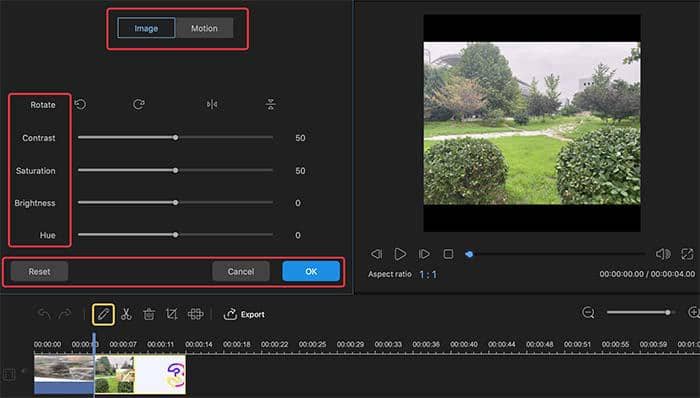Click the 00:00:40 ruler mark
This screenshot has width=700, height=398.
point(464,344)
